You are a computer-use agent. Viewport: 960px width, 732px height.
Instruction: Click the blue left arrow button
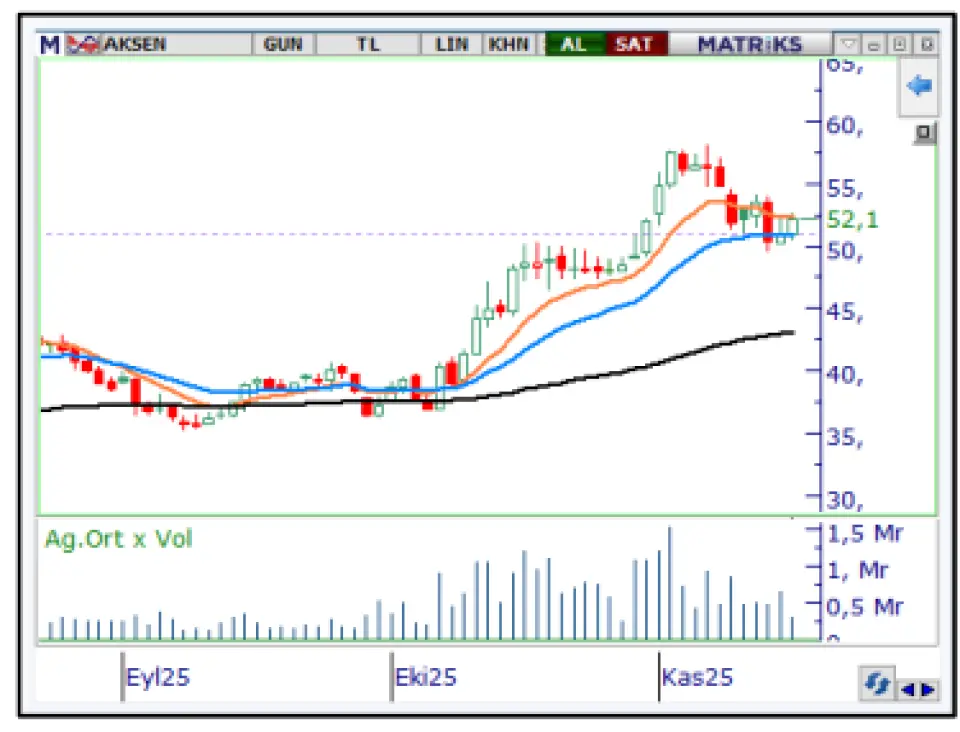pyautogui.click(x=918, y=86)
